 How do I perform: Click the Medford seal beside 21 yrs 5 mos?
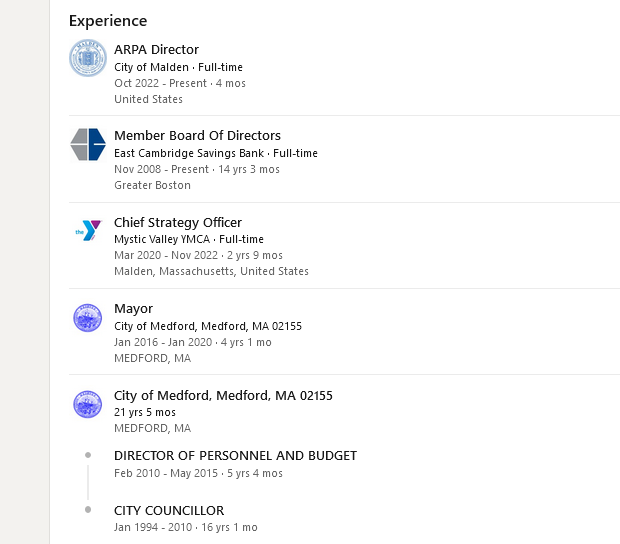pyautogui.click(x=88, y=404)
